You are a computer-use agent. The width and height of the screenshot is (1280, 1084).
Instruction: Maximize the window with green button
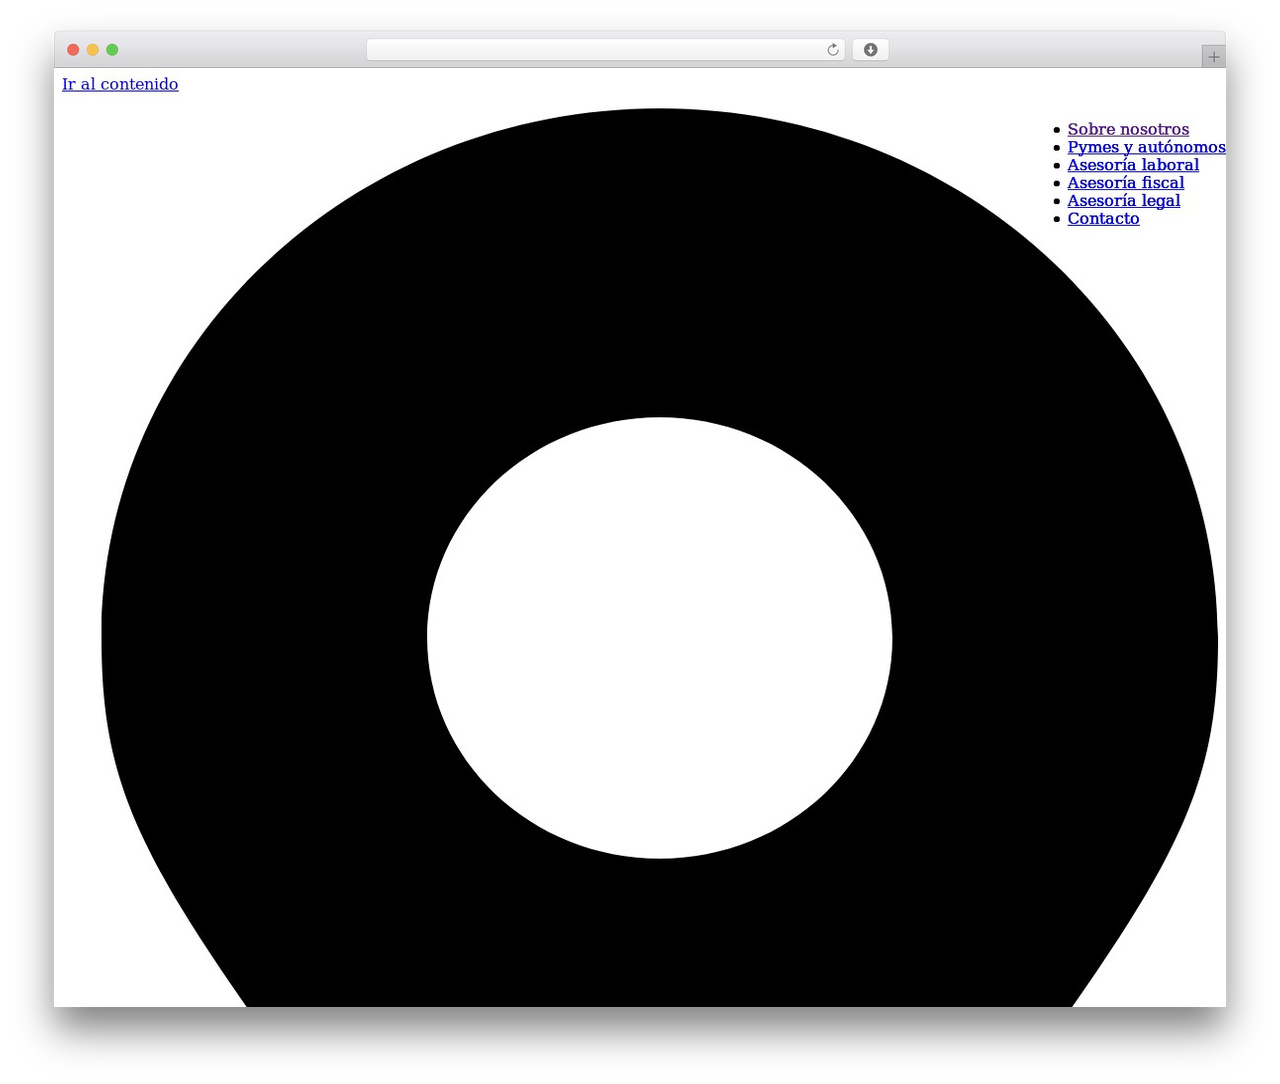point(112,50)
